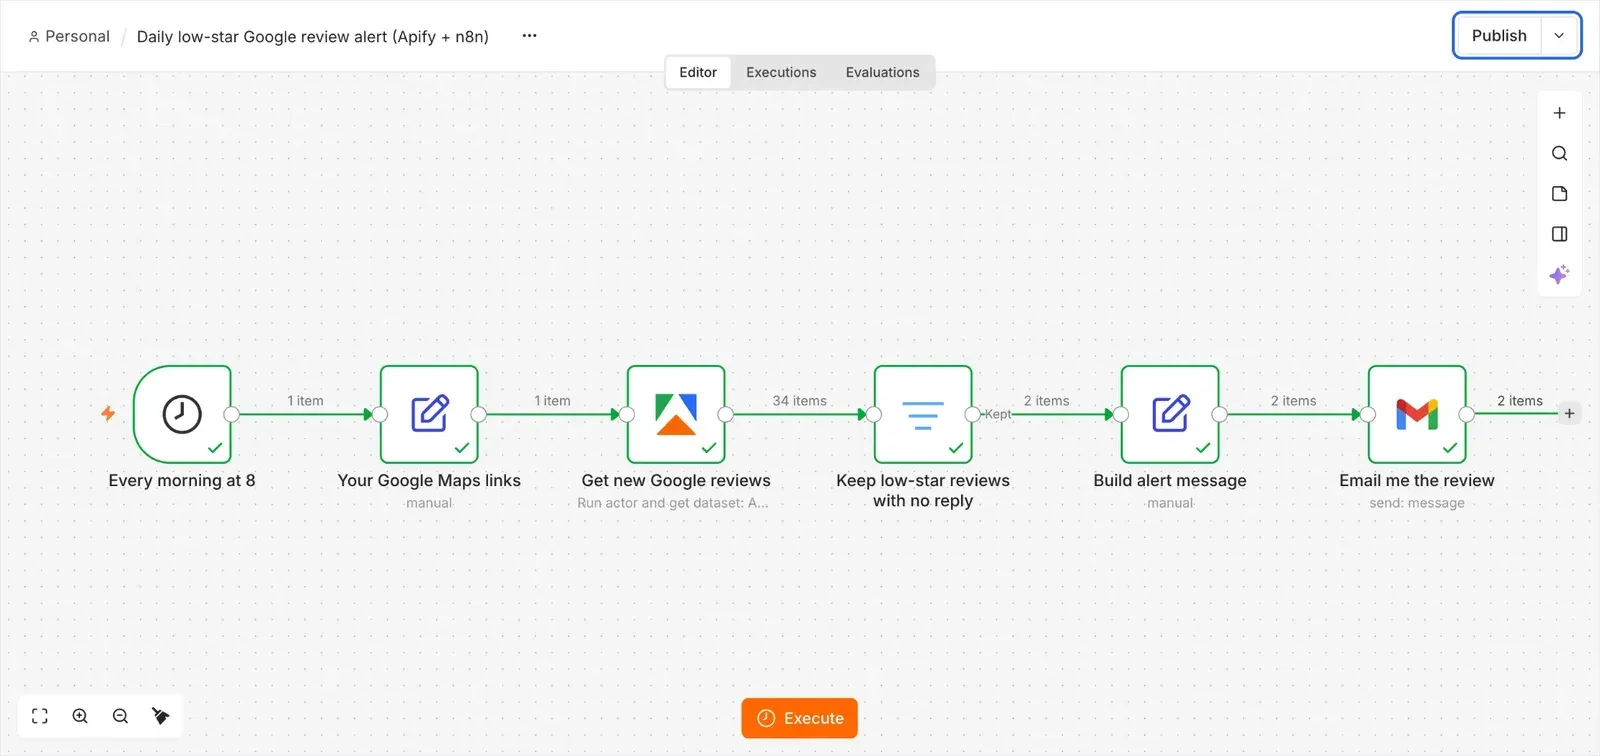Screen dimensions: 1600x756
Task: Open the canvas search magnifier icon
Action: 1559,154
